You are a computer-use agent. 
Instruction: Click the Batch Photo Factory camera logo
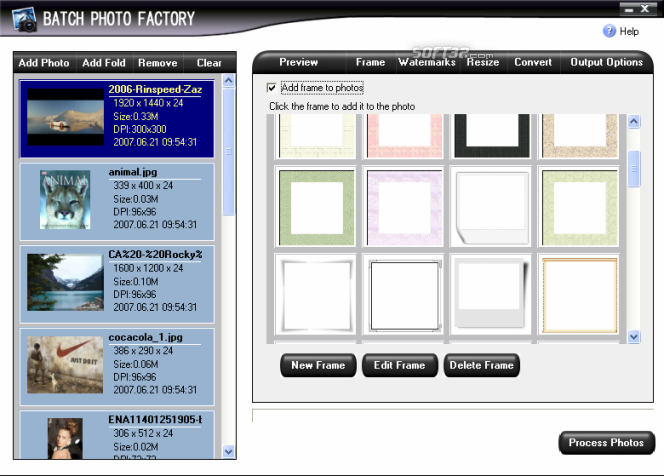pos(24,19)
